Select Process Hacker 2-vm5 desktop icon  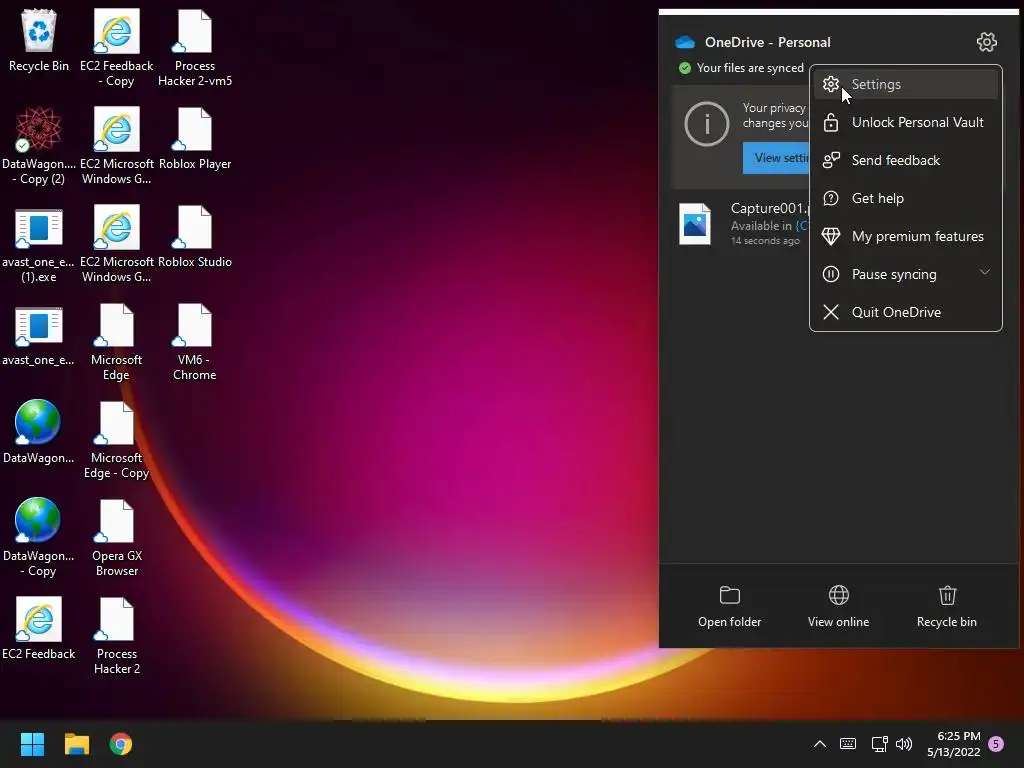195,48
